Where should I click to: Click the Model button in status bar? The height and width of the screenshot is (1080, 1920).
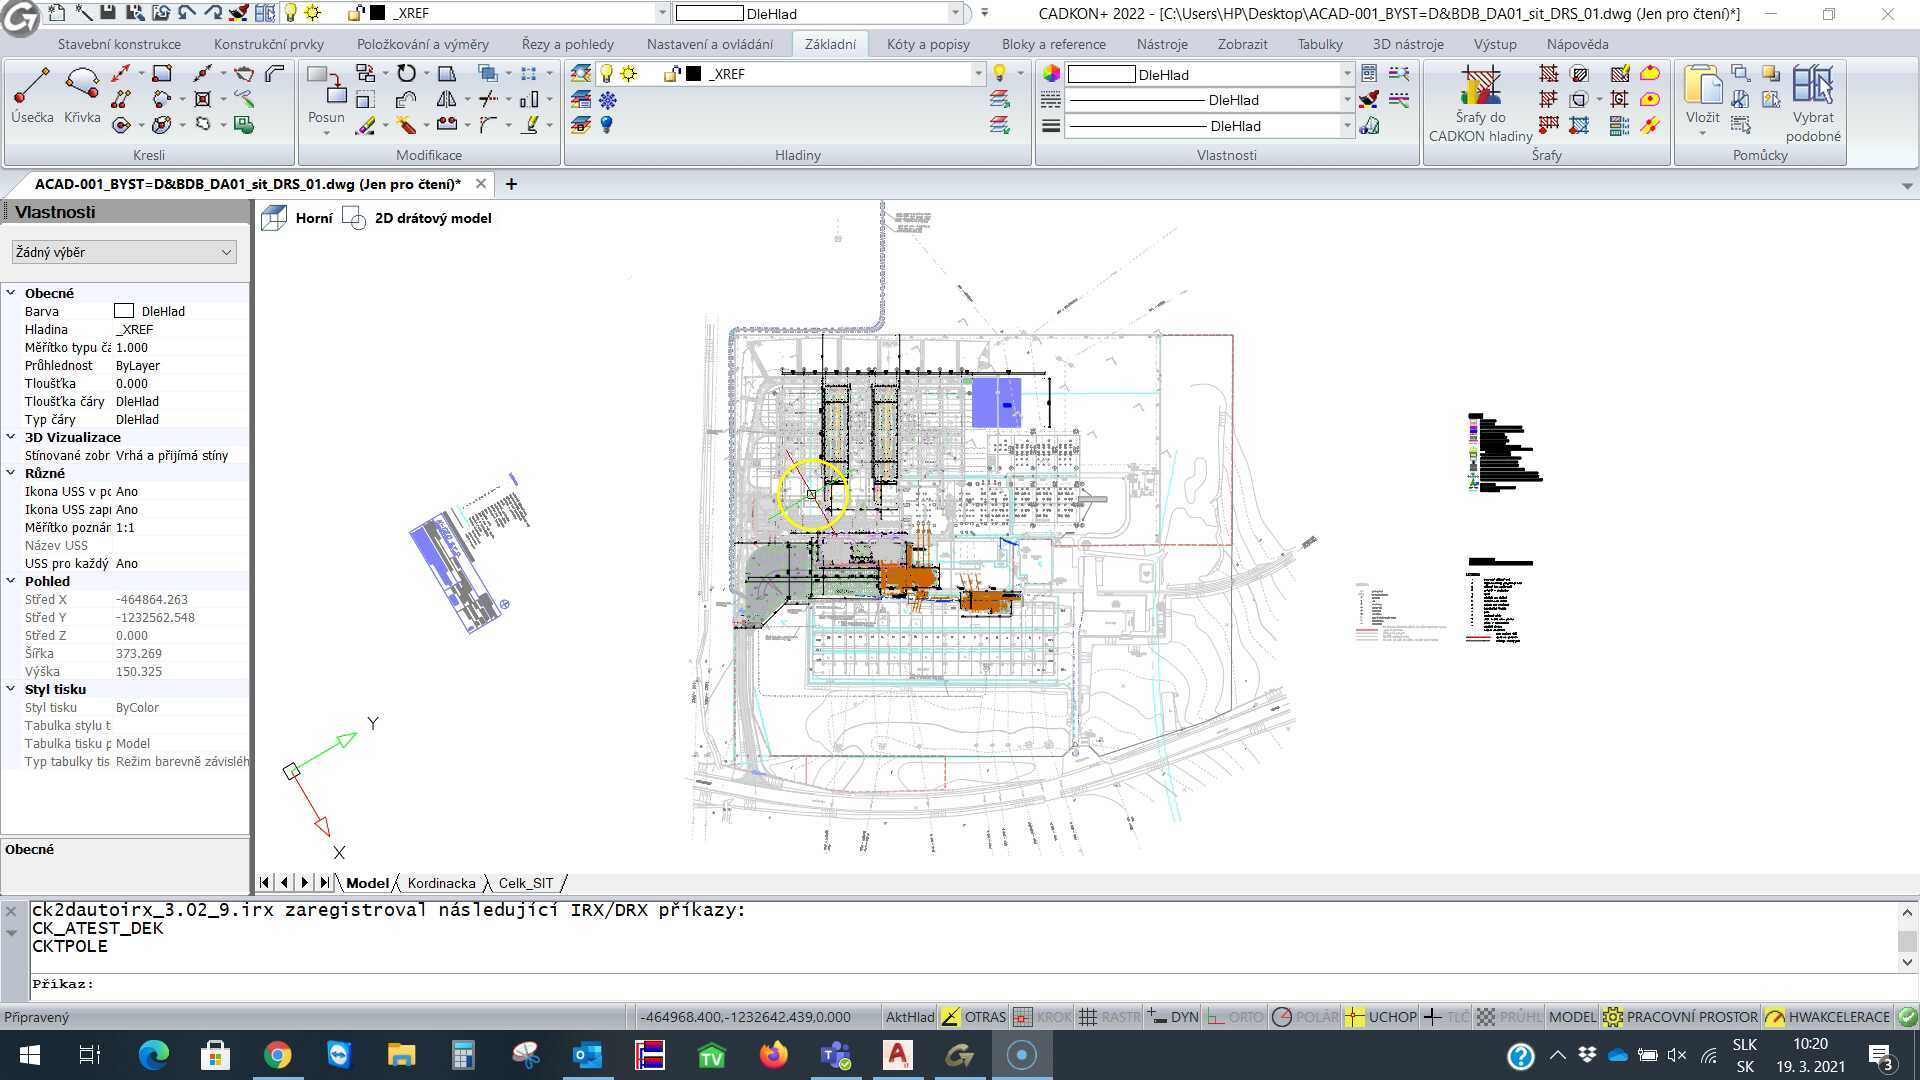coord(1572,1016)
